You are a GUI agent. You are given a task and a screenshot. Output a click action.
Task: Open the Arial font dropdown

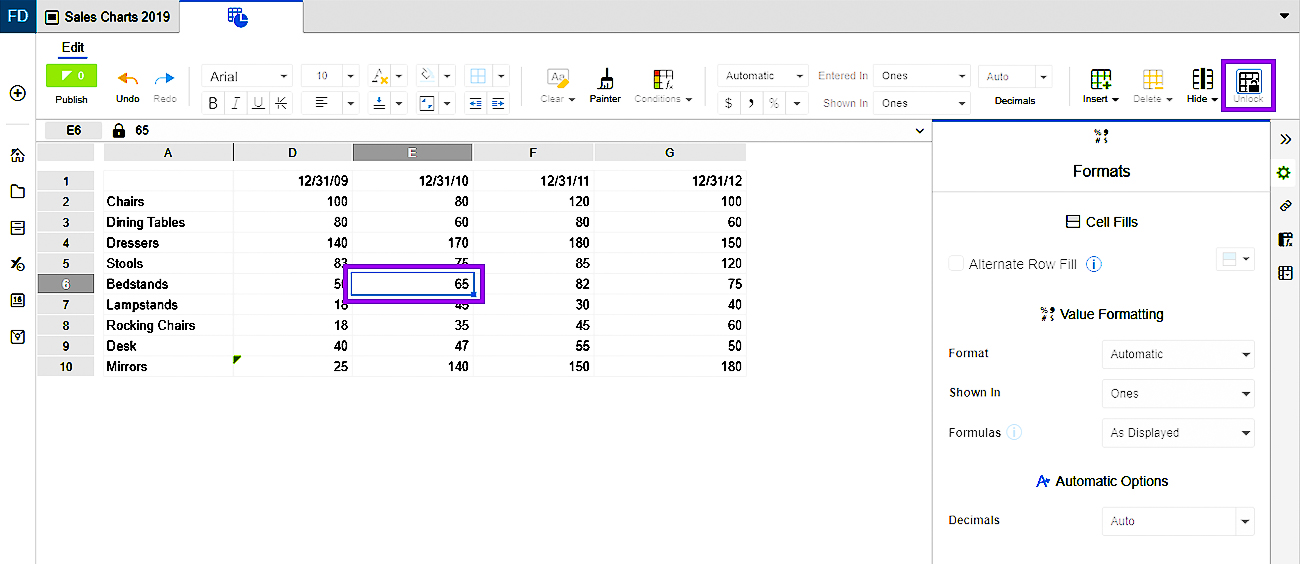tap(247, 76)
